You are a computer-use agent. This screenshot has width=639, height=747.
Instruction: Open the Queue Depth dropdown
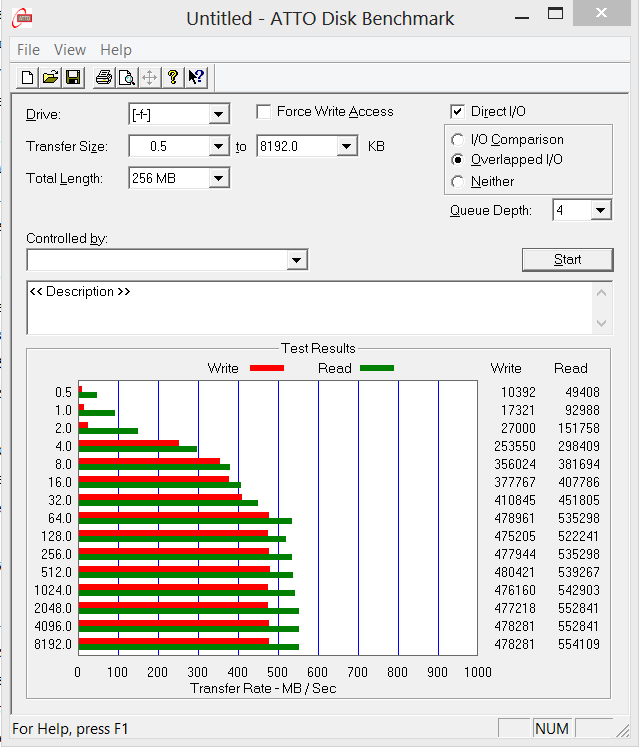click(x=600, y=211)
